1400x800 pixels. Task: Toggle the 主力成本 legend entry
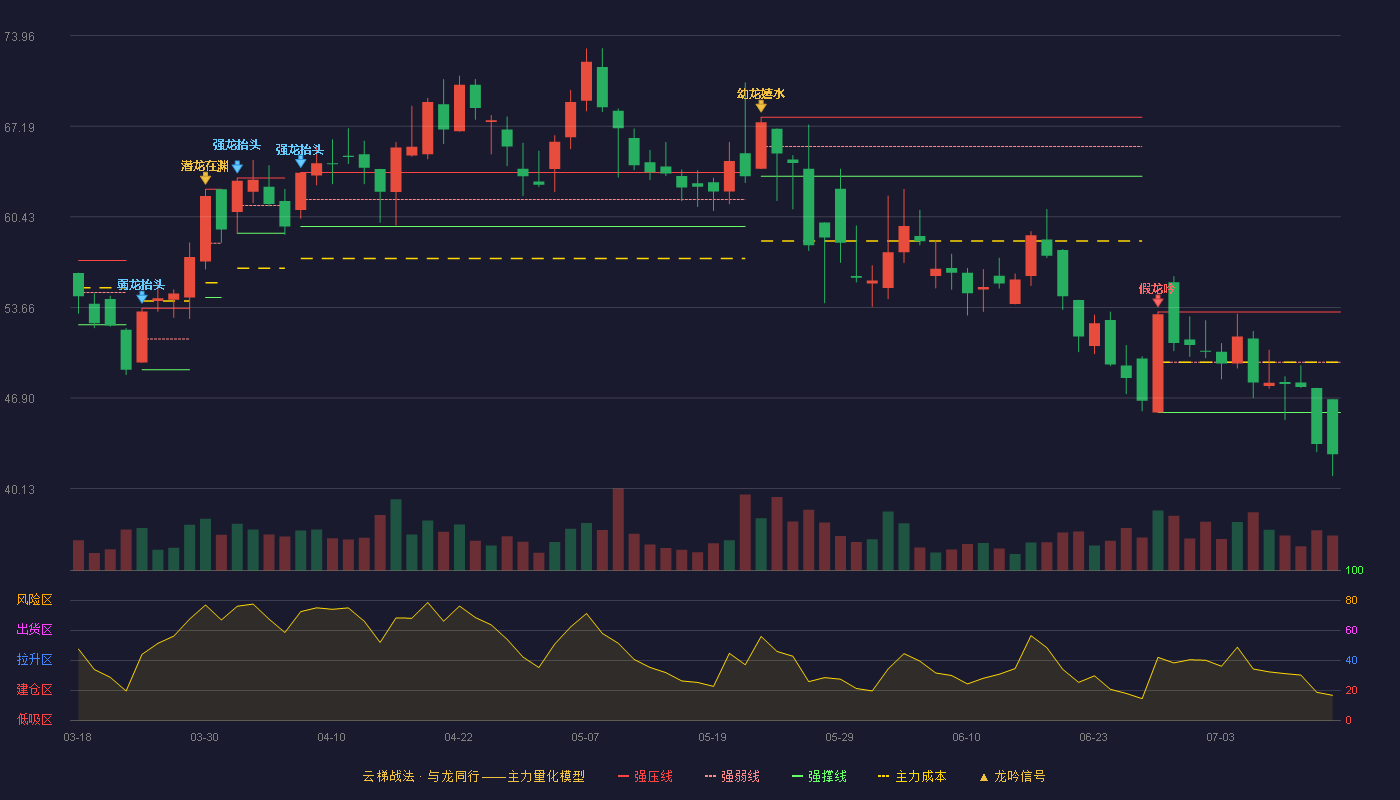[912, 776]
